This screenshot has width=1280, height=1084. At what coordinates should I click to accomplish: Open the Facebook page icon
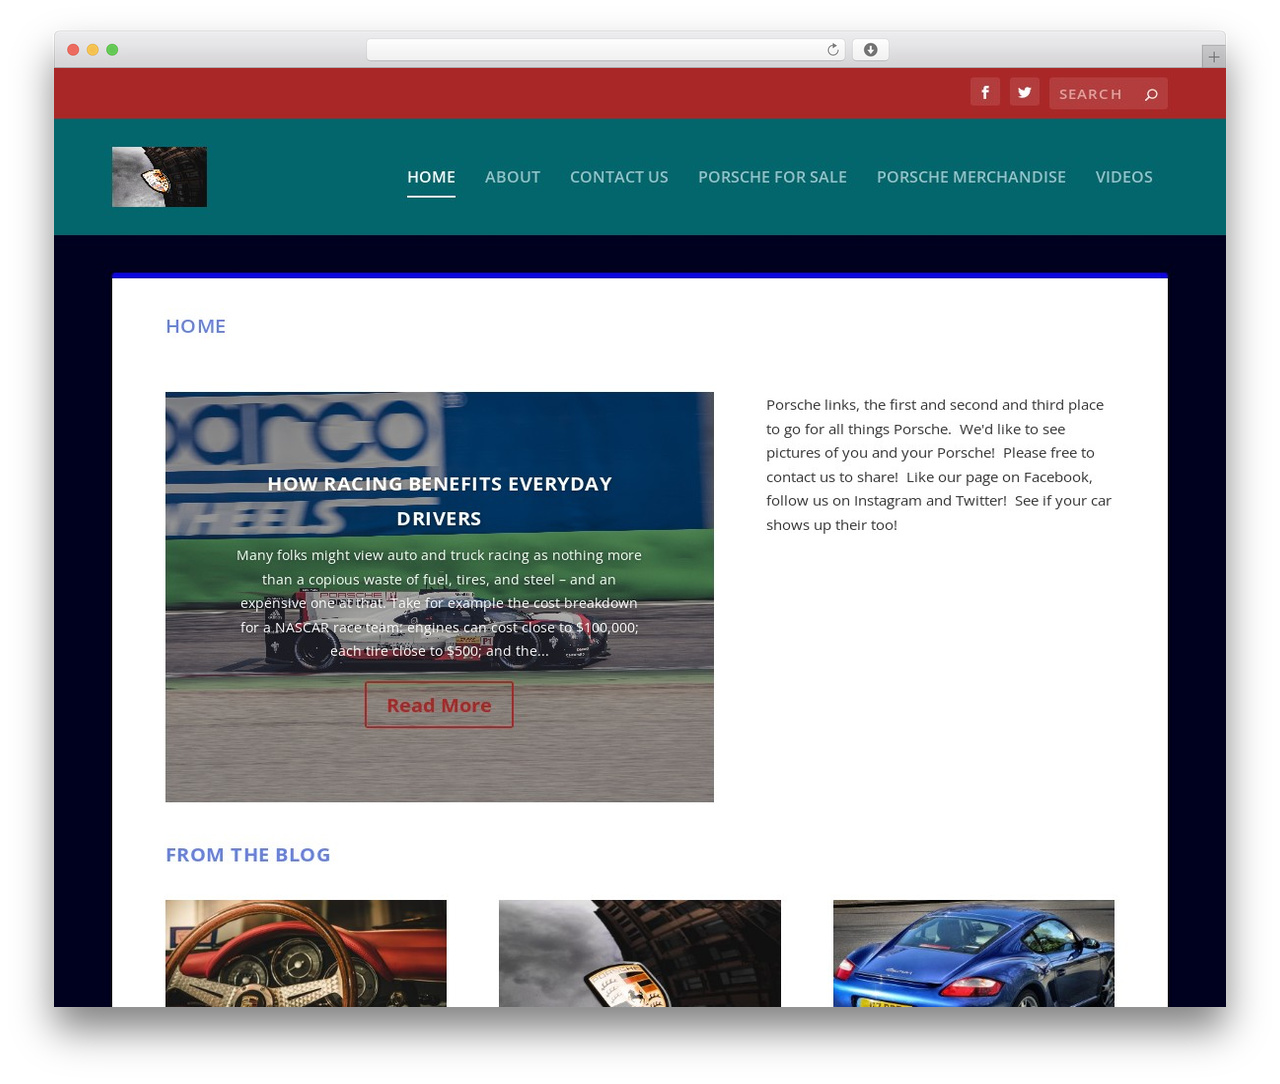click(985, 92)
